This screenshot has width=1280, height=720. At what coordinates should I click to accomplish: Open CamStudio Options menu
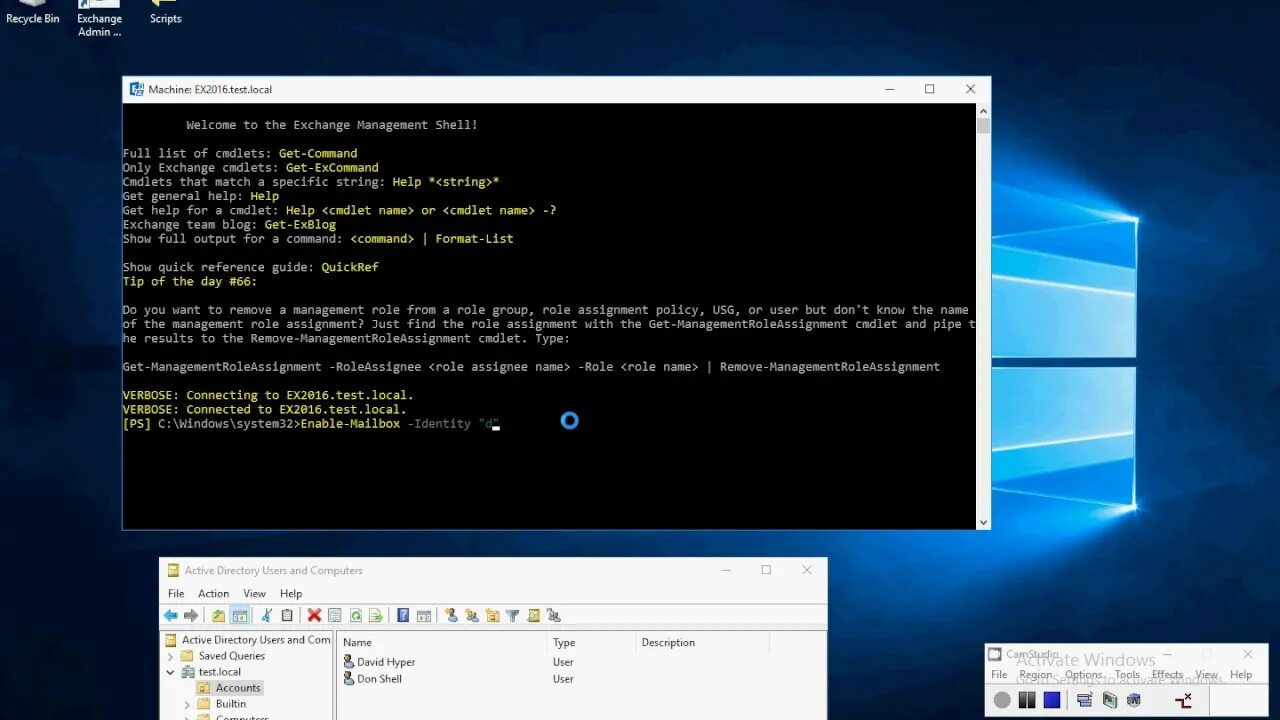tap(1083, 675)
